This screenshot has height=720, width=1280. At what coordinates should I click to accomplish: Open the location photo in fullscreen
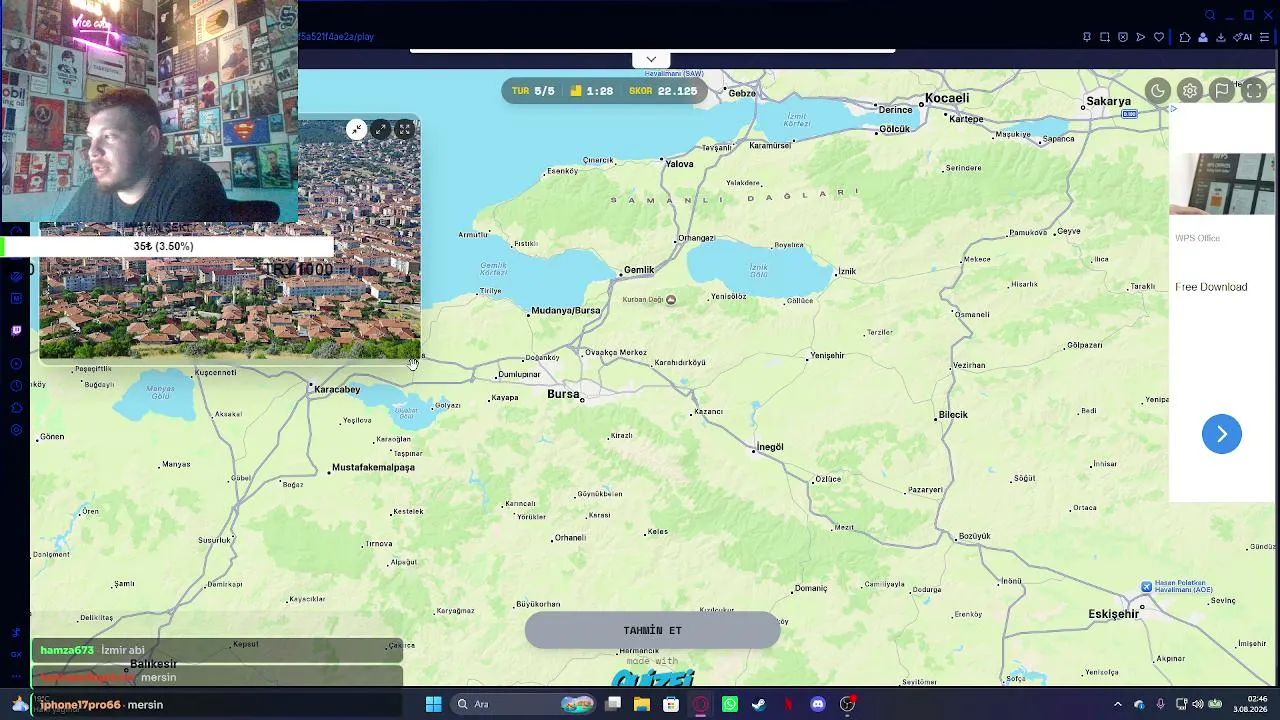(x=405, y=130)
